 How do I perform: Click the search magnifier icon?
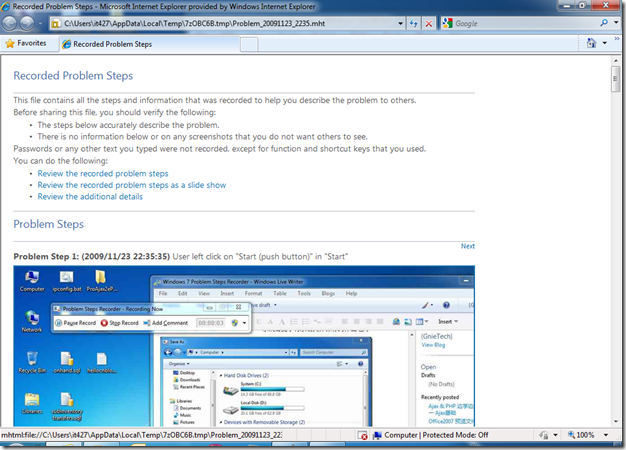(604, 23)
